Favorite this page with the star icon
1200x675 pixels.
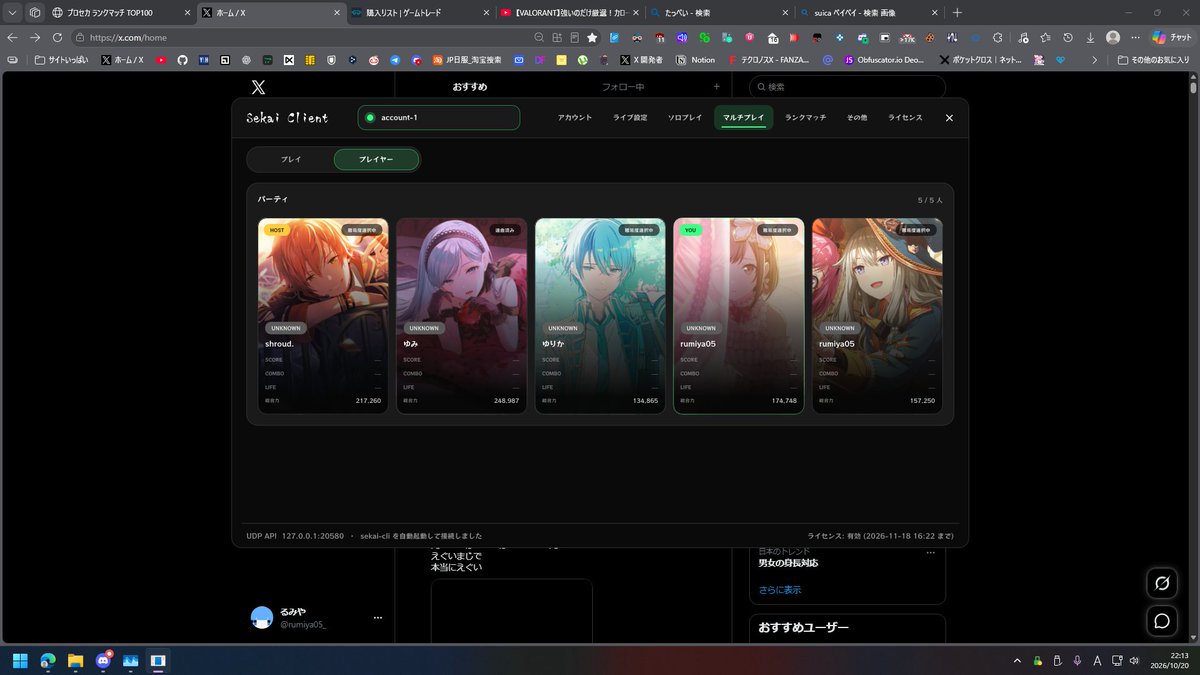click(592, 37)
